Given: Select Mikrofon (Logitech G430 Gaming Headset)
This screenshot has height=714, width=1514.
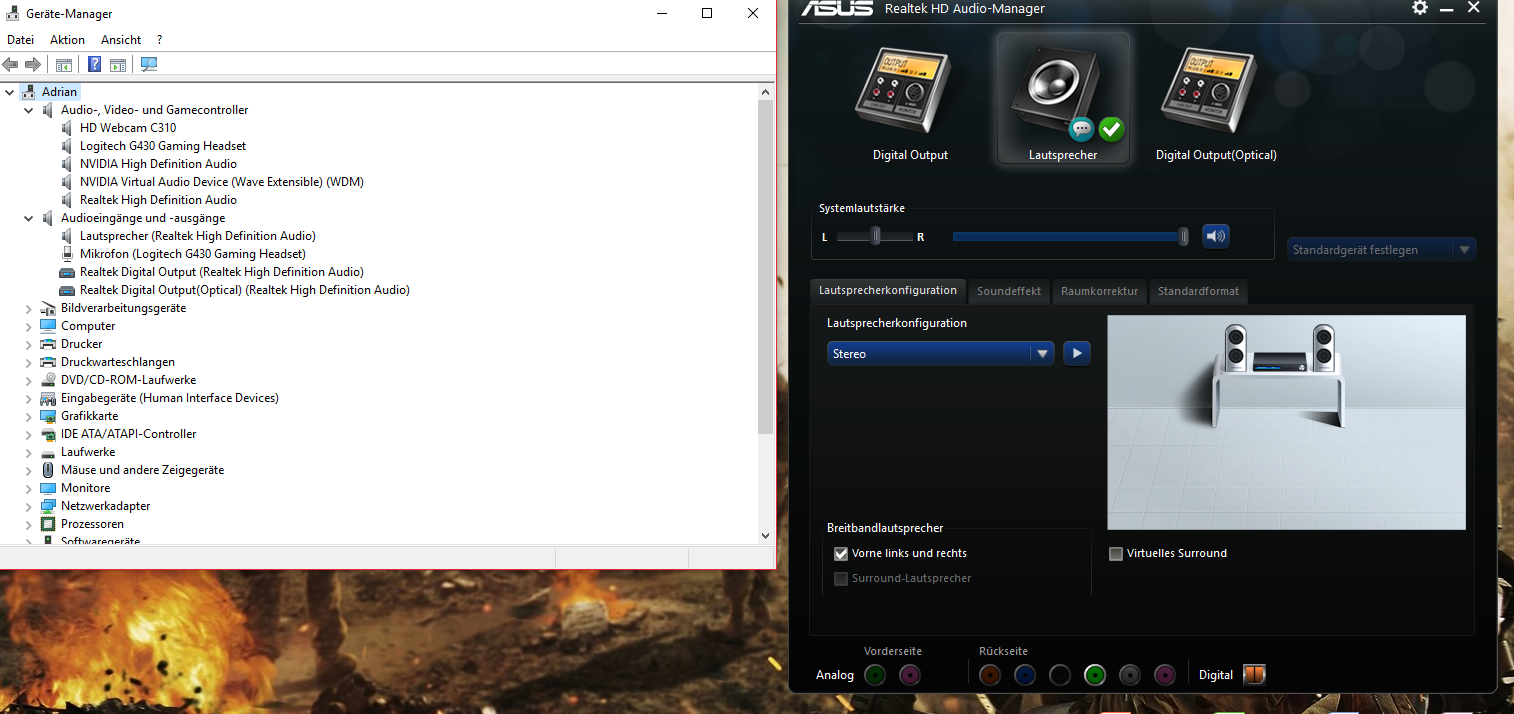Looking at the screenshot, I should point(193,254).
